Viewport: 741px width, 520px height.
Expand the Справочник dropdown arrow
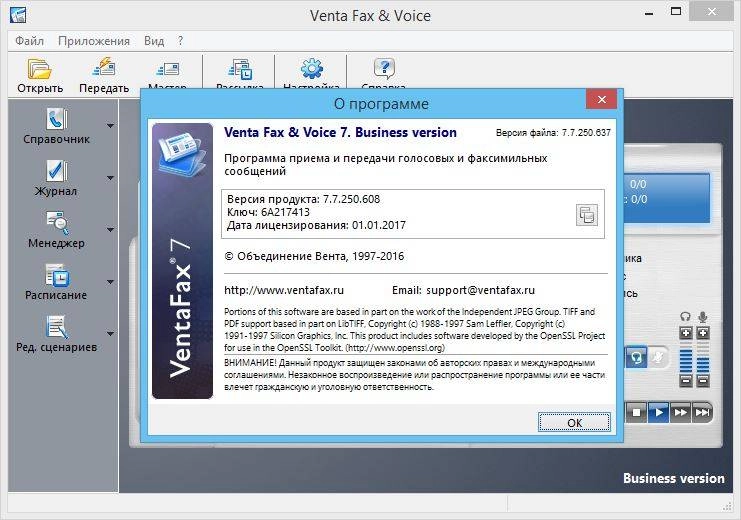point(110,126)
